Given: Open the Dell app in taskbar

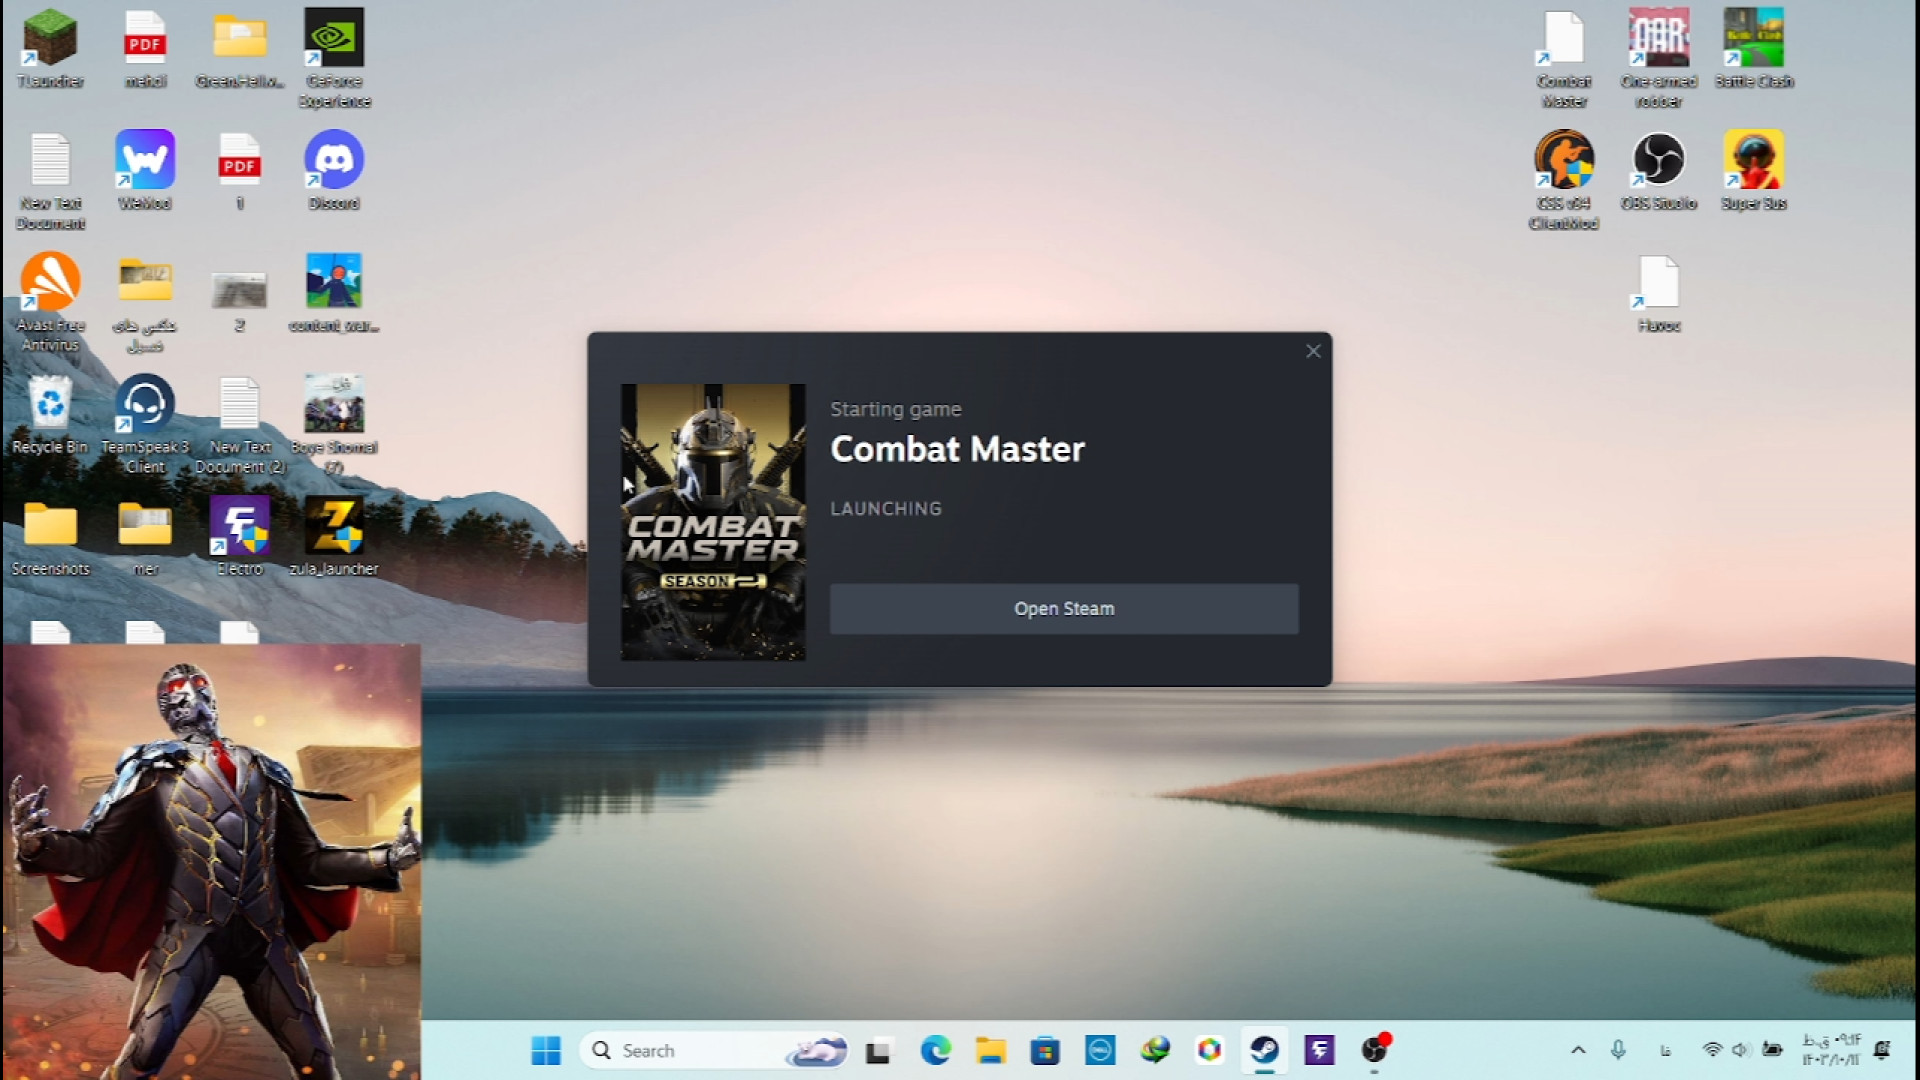Looking at the screenshot, I should point(1100,1050).
